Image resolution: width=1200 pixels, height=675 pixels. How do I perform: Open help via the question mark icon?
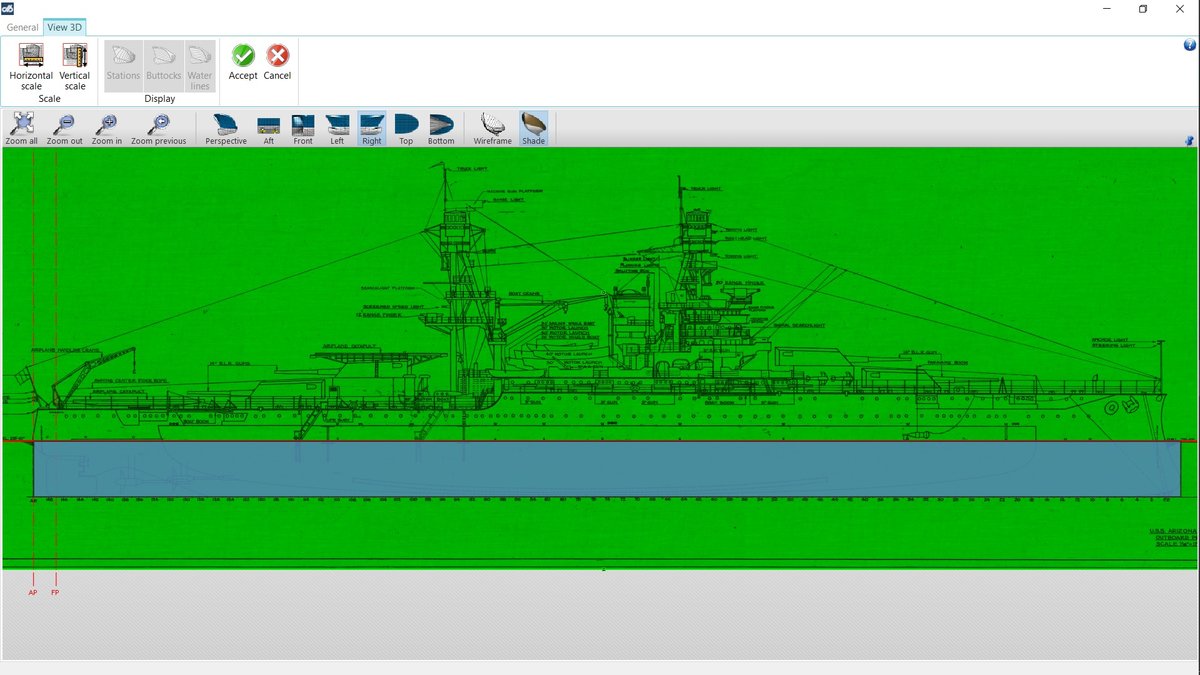point(1189,45)
